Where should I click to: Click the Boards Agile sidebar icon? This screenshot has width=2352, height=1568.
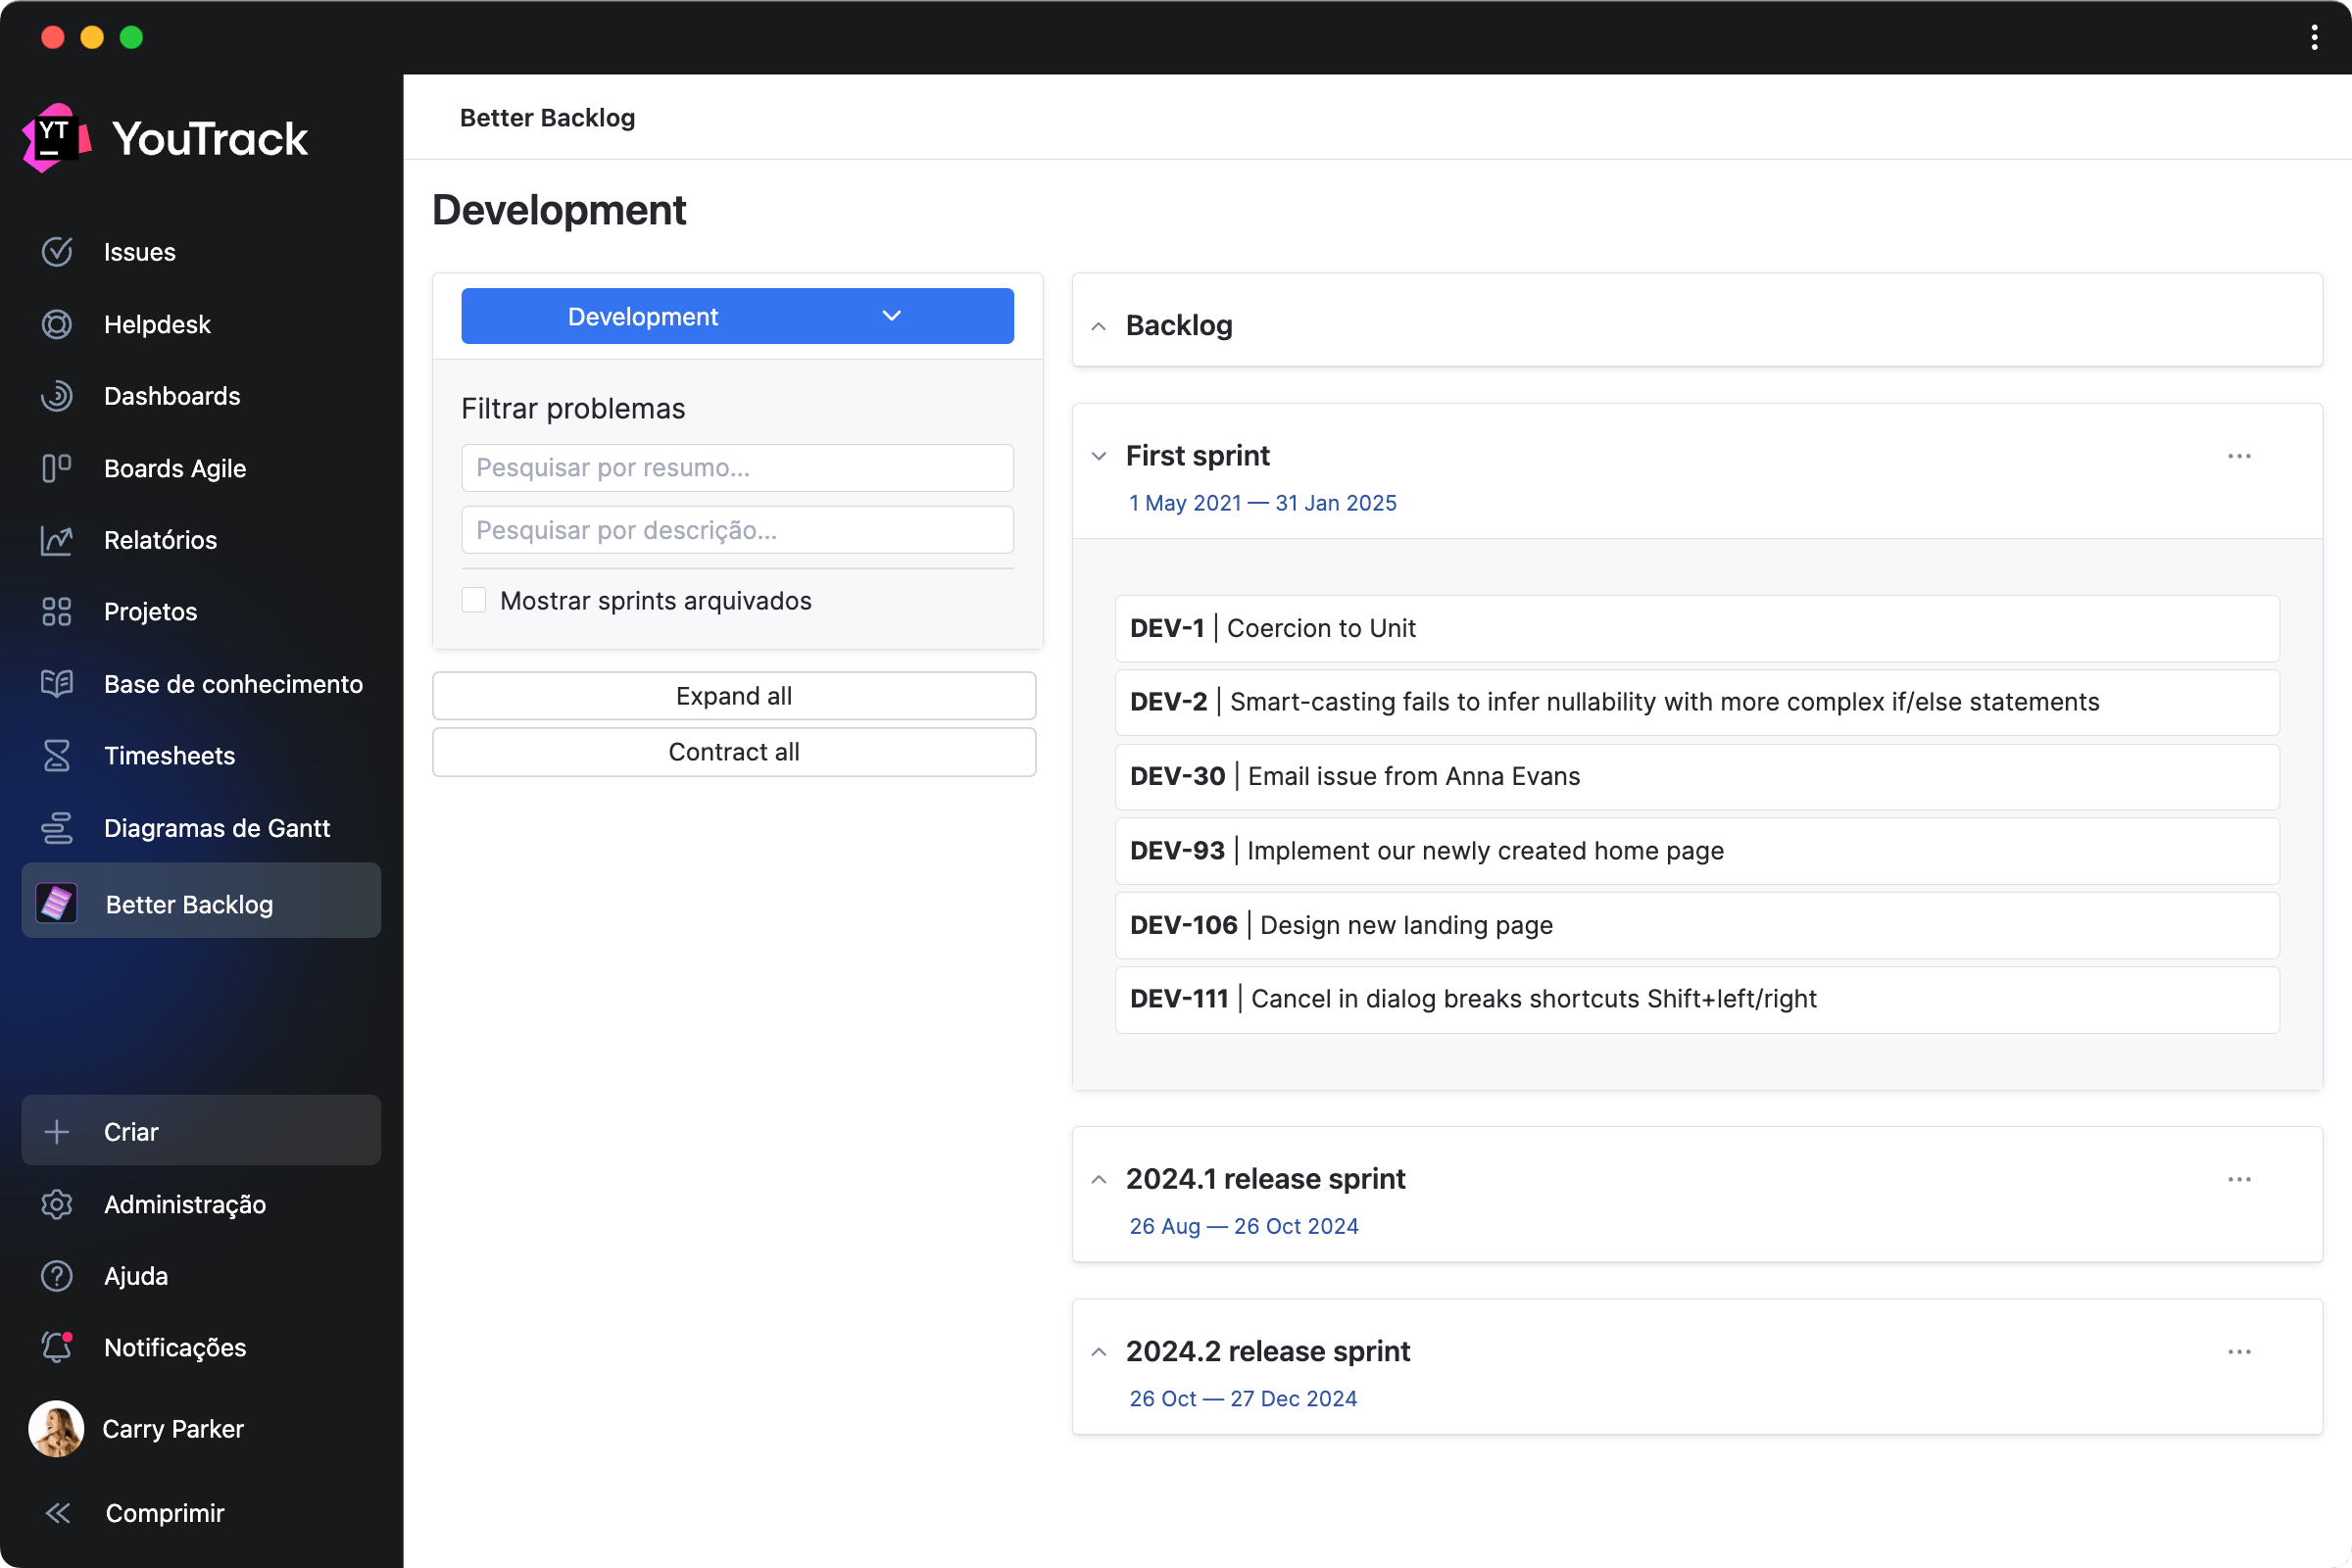(57, 468)
